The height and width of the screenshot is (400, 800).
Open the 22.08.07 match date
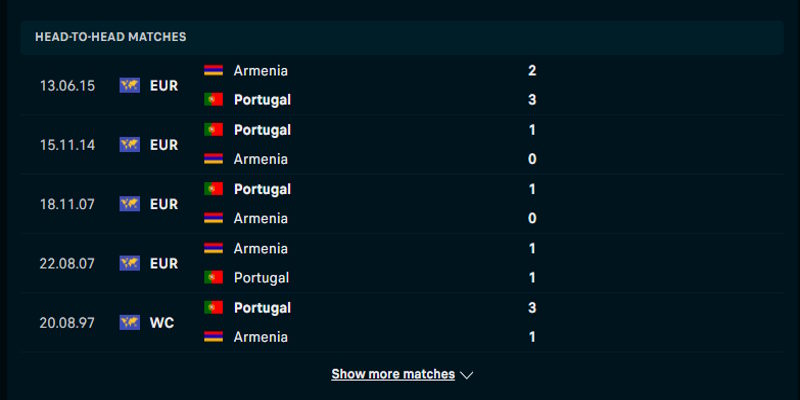(68, 264)
